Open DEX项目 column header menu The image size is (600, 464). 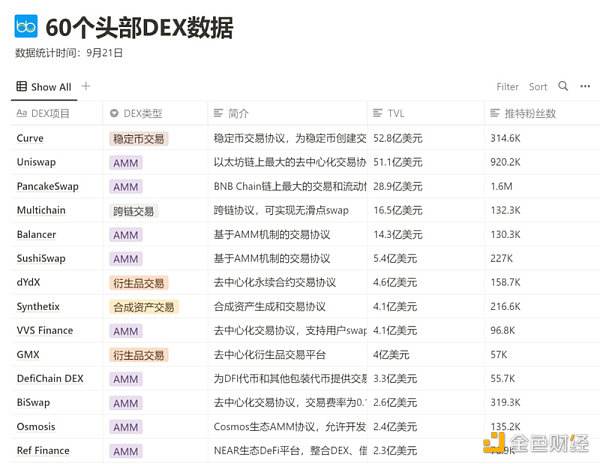pyautogui.click(x=57, y=113)
